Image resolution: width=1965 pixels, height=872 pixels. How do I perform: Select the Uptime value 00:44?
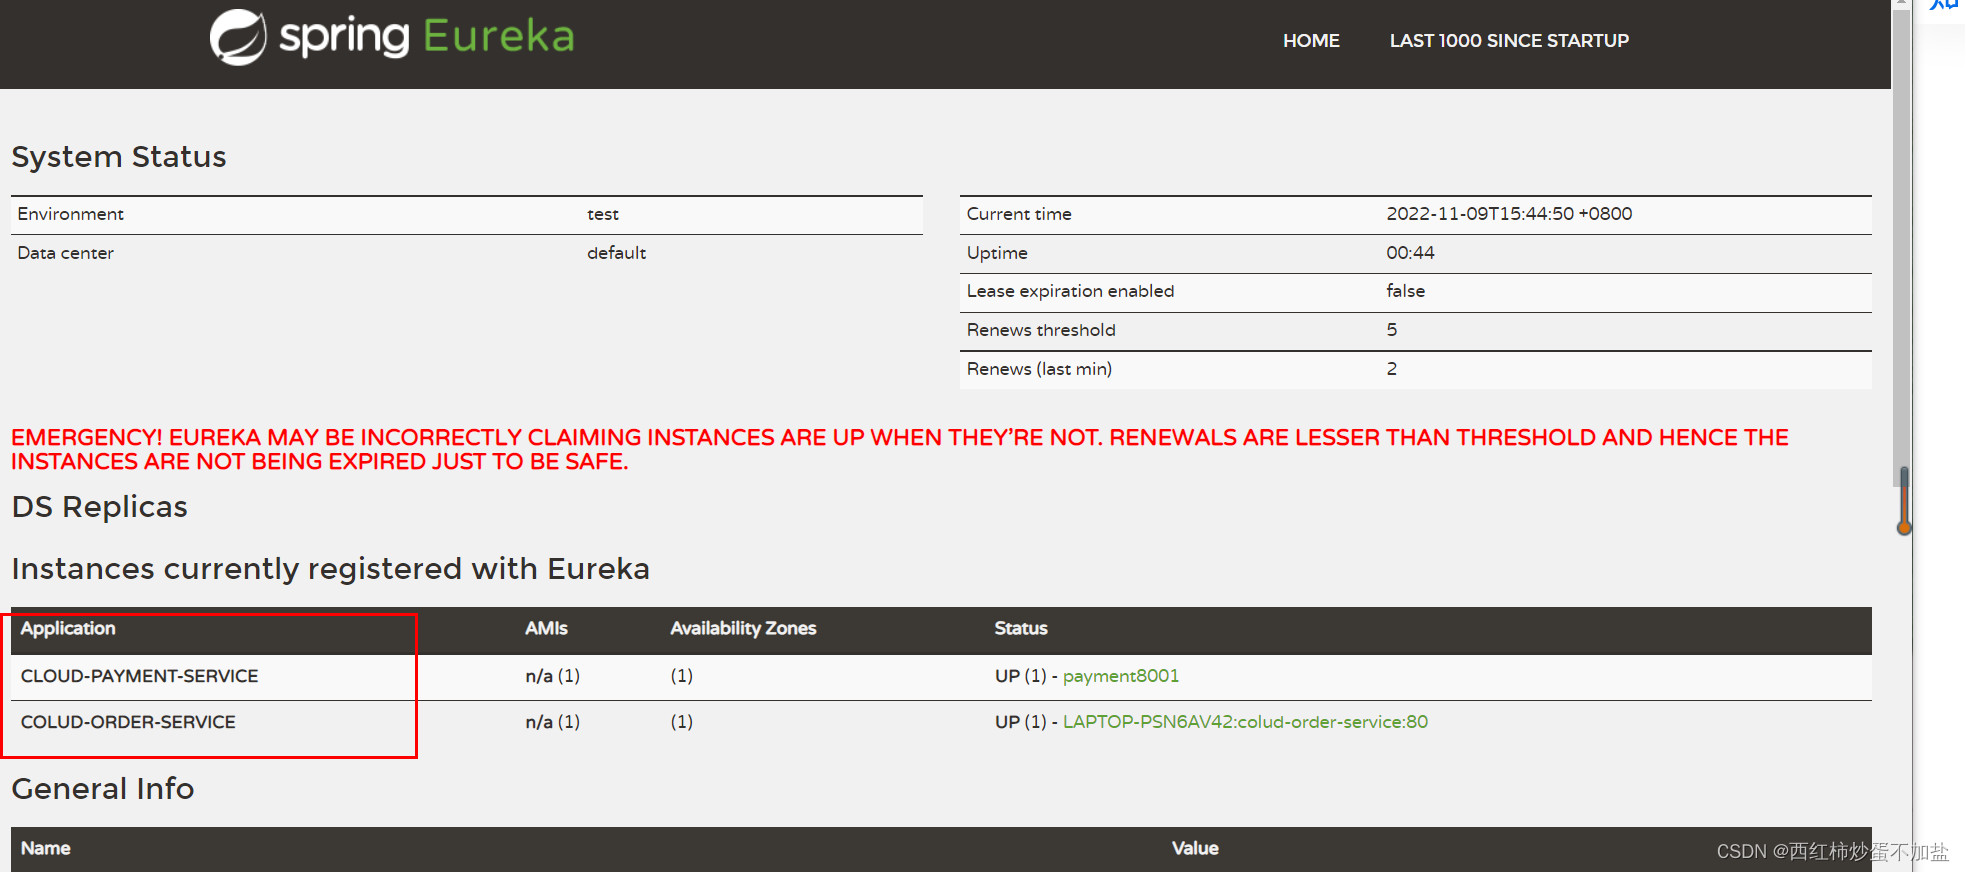click(1410, 253)
